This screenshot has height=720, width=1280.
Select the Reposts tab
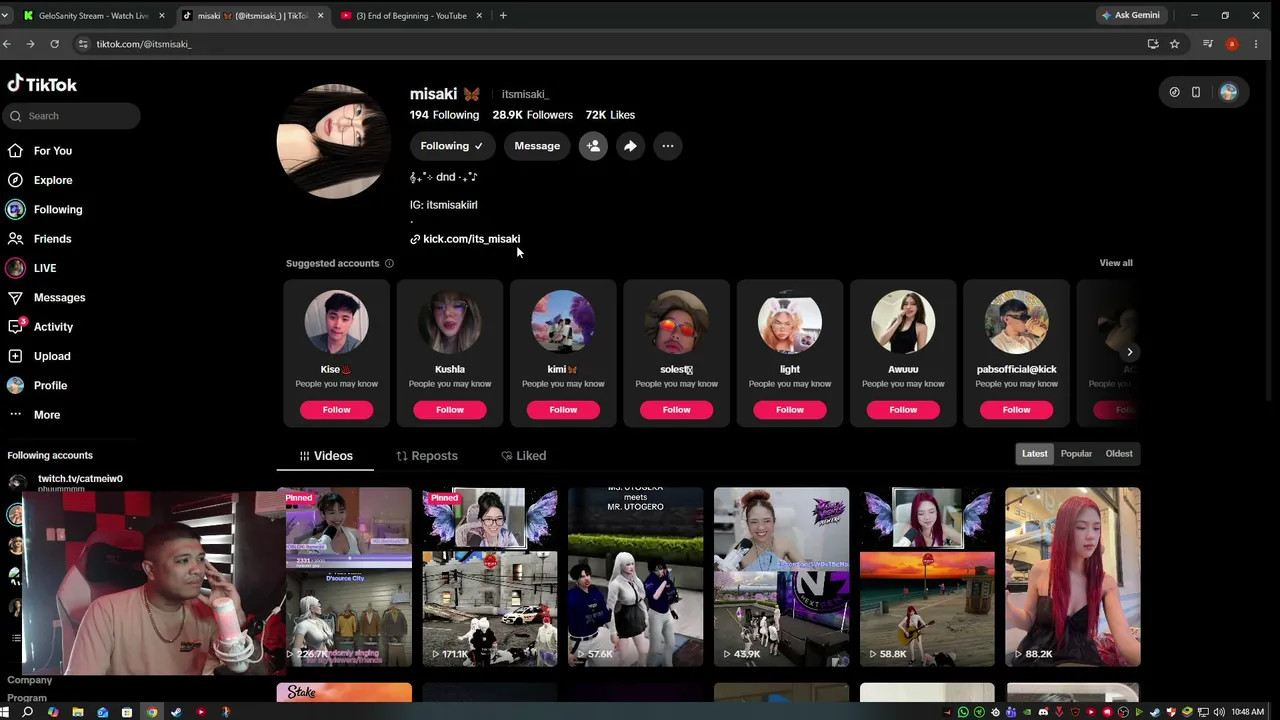pos(427,456)
